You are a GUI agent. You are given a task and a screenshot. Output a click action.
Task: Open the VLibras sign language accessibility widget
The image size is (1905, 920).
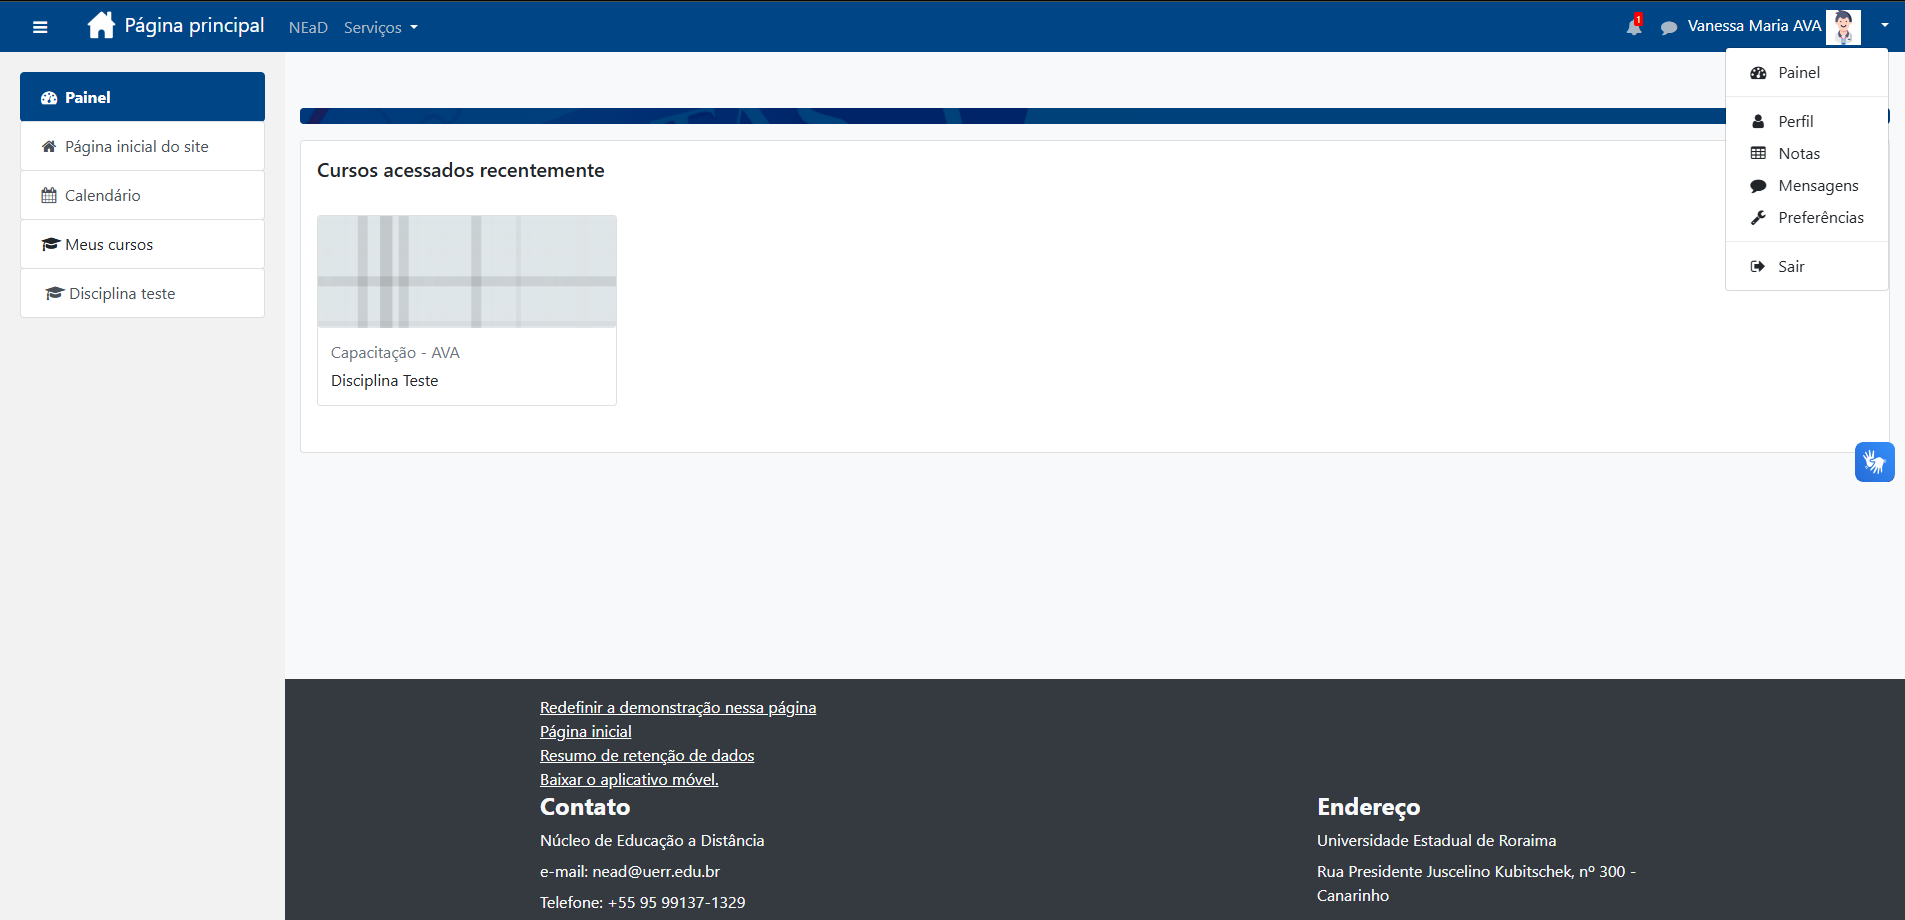click(1874, 462)
